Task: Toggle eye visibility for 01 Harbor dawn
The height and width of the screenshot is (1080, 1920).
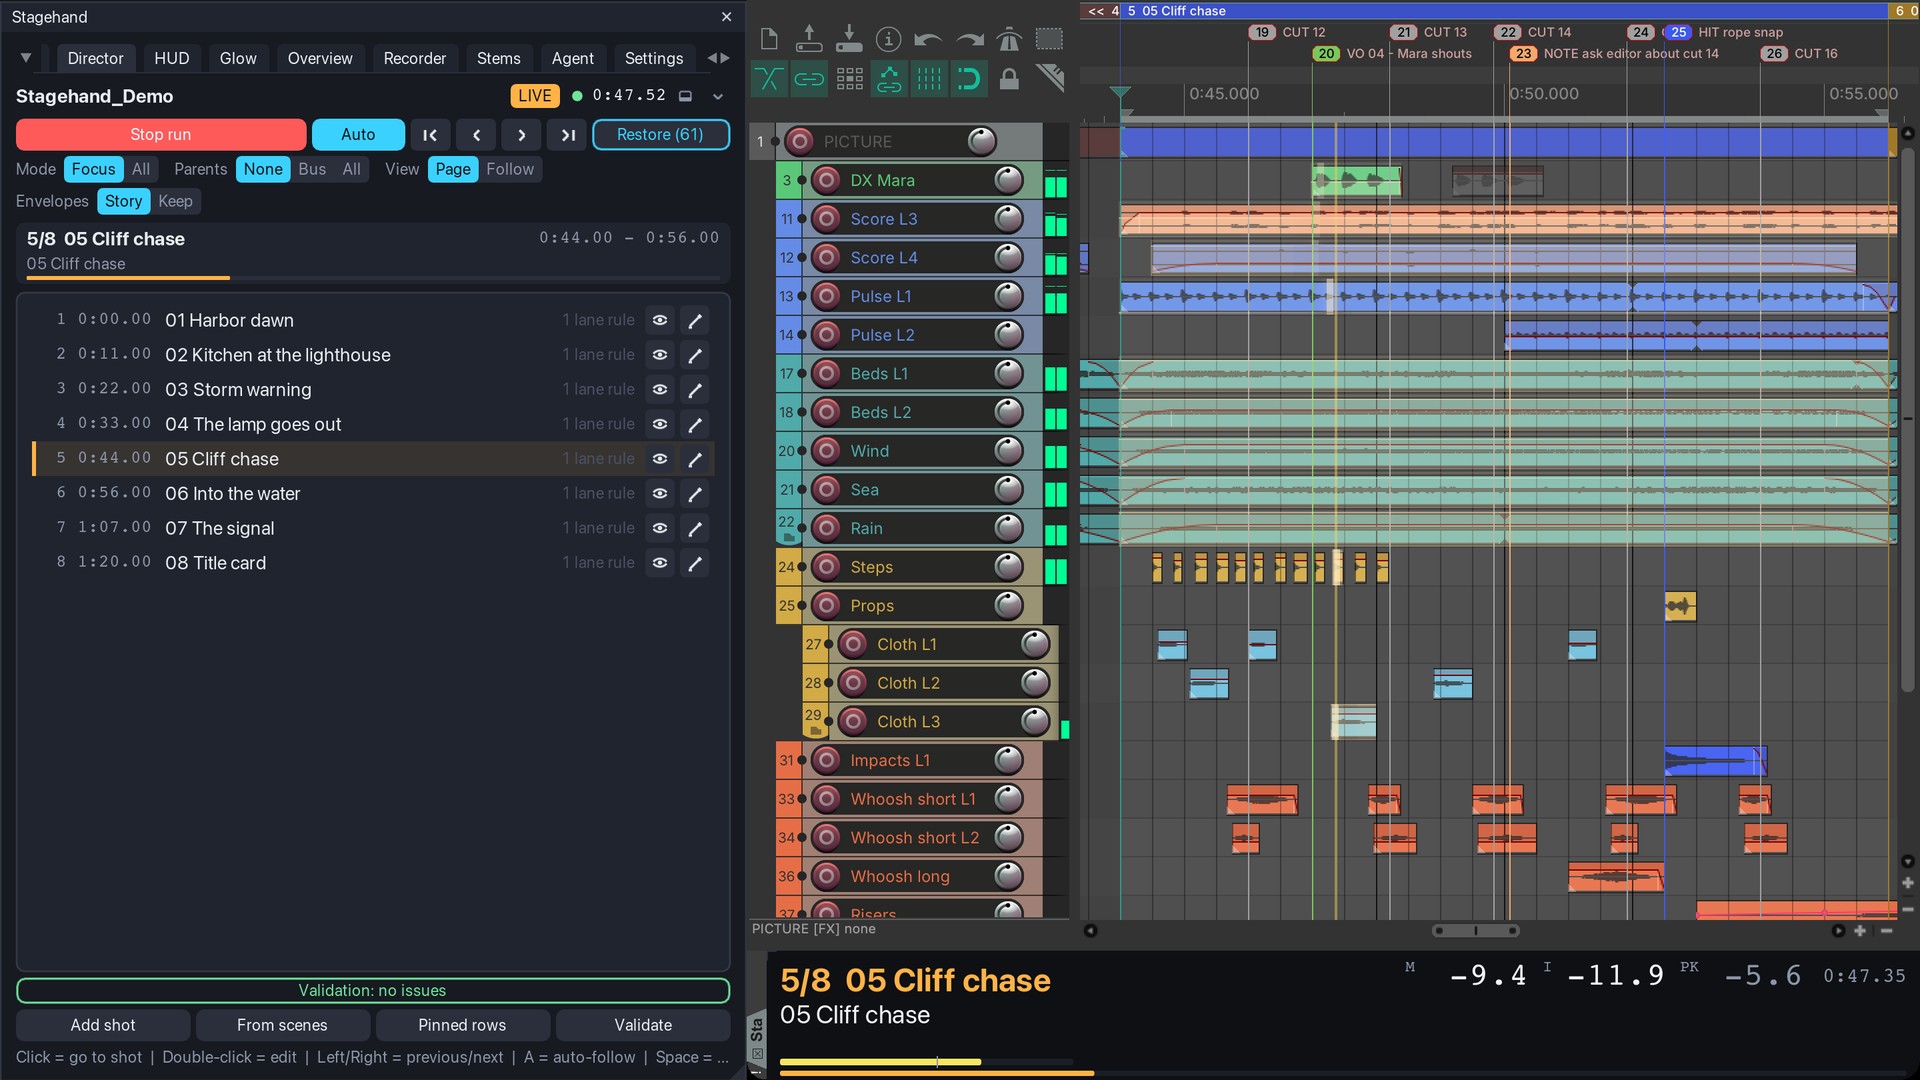Action: point(660,320)
